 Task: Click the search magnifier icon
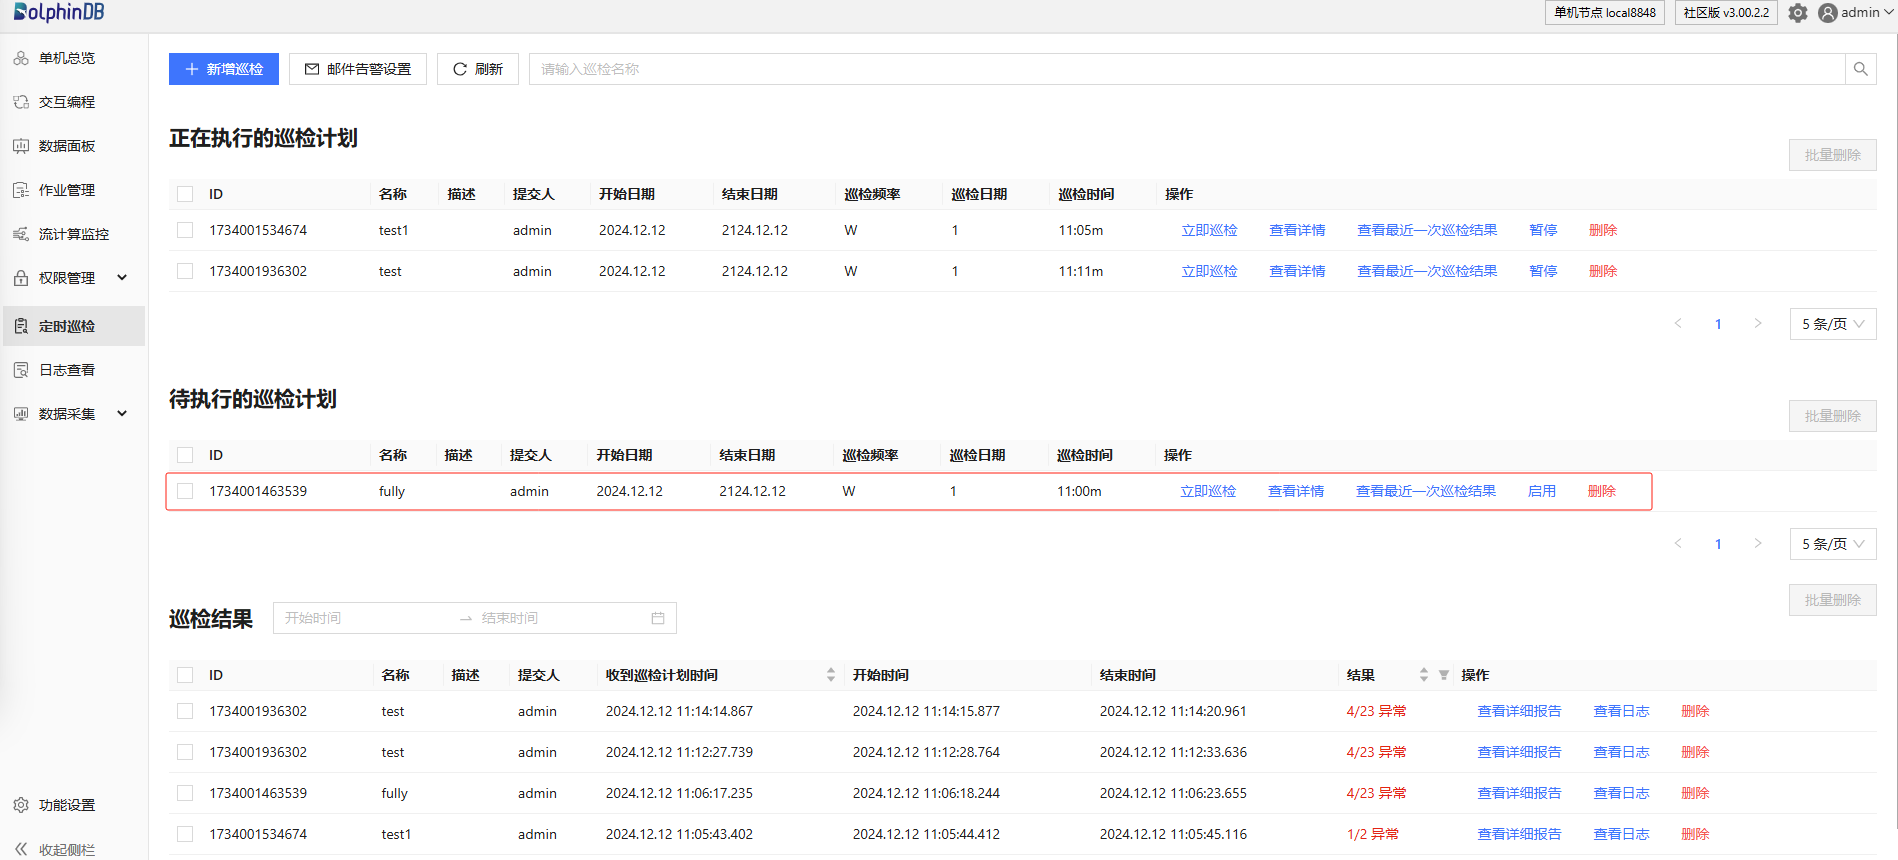coord(1860,69)
